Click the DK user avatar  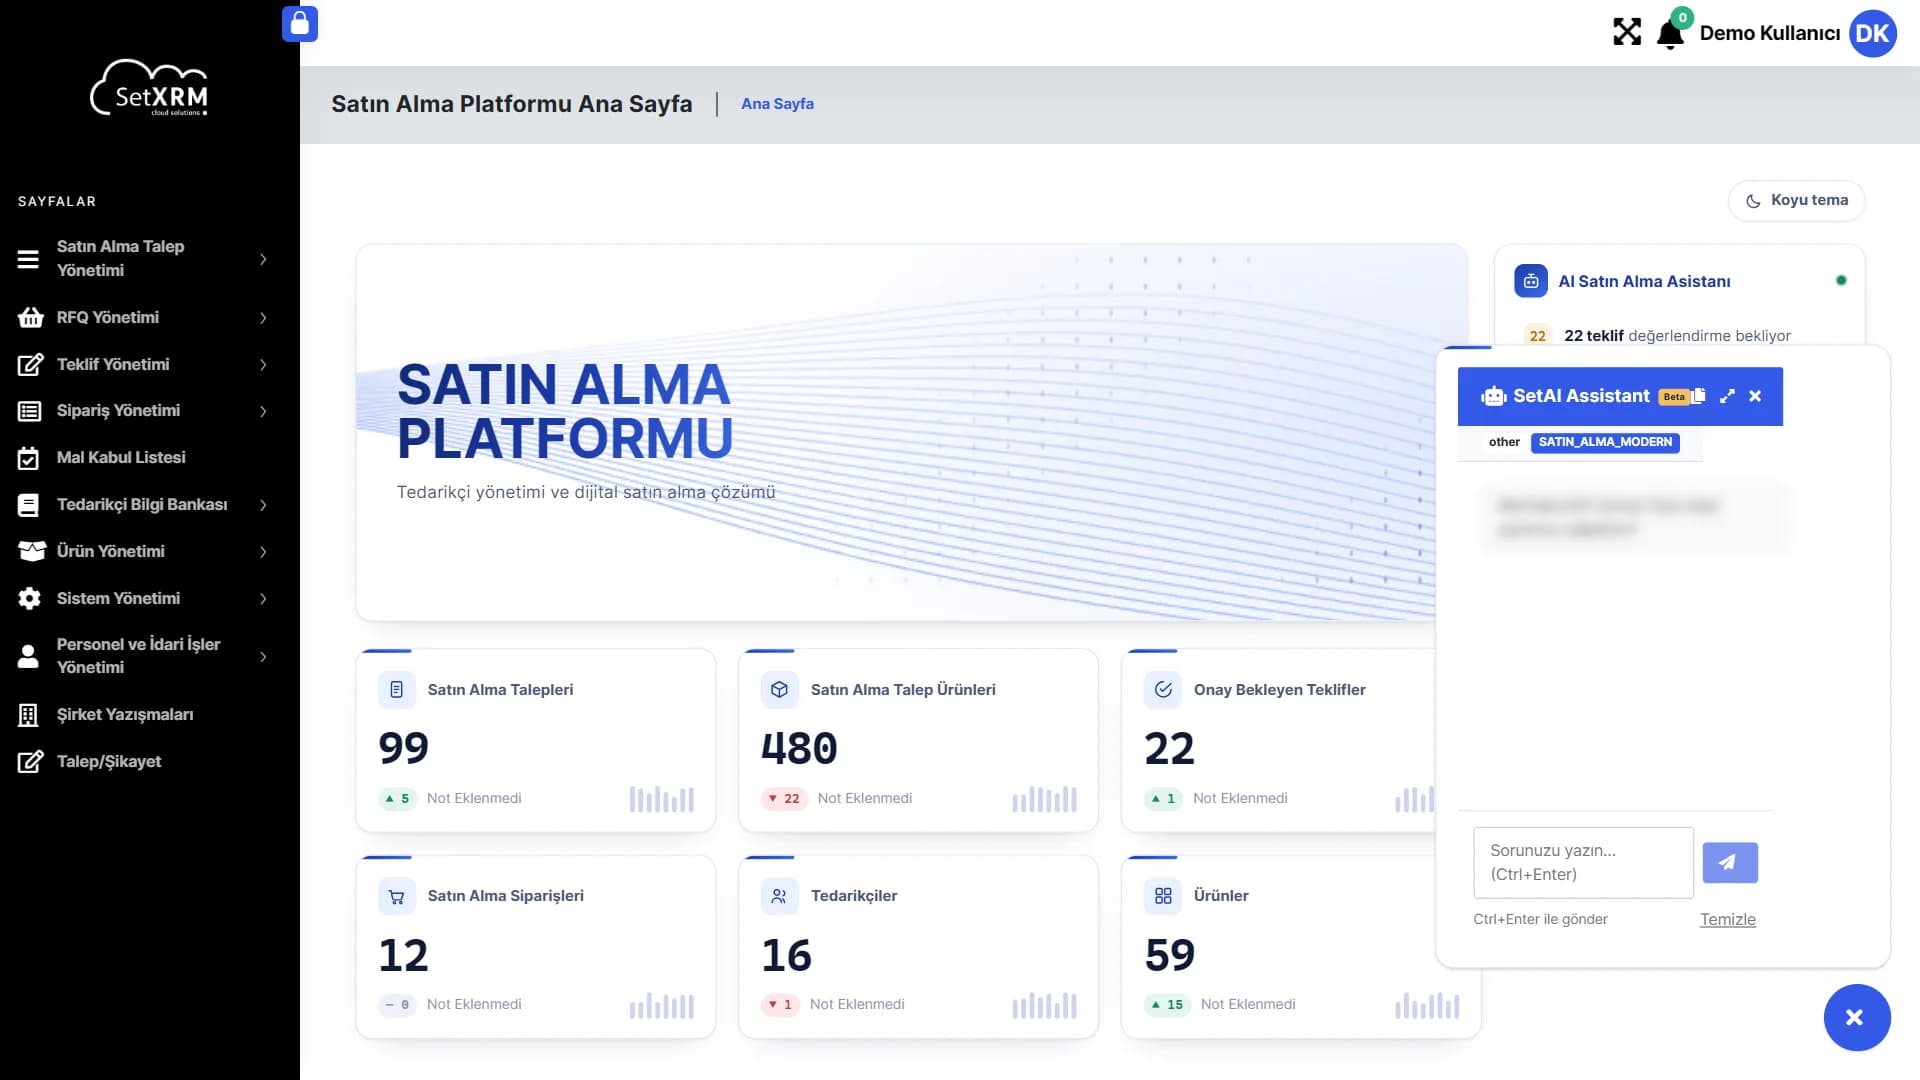[x=1872, y=33]
